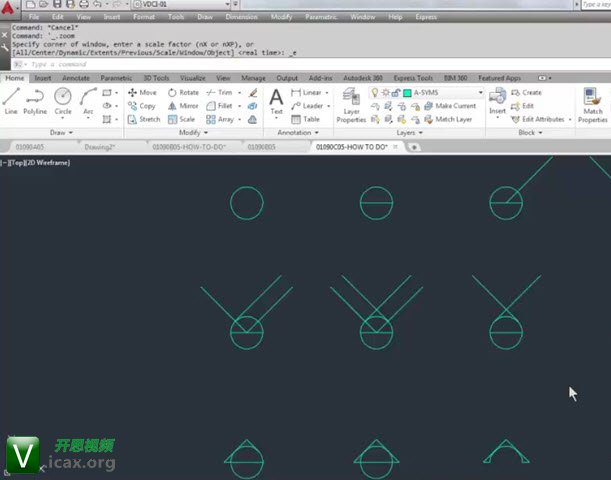
Task: Switch to 01090A05 document tab
Action: [x=30, y=147]
